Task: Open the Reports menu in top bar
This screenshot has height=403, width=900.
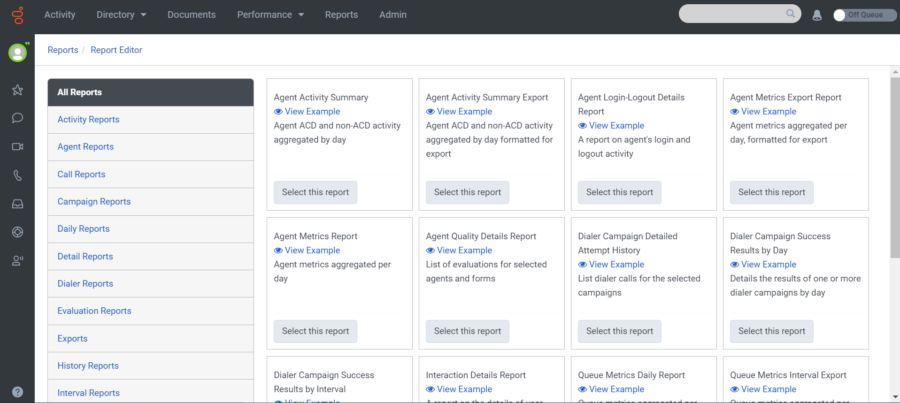Action: (x=342, y=15)
